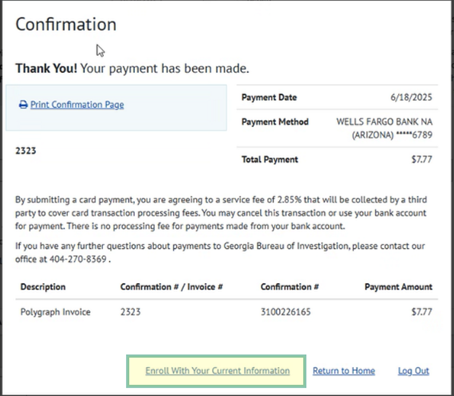Select confirmation number 3100226165
This screenshot has width=454, height=396.
286,312
